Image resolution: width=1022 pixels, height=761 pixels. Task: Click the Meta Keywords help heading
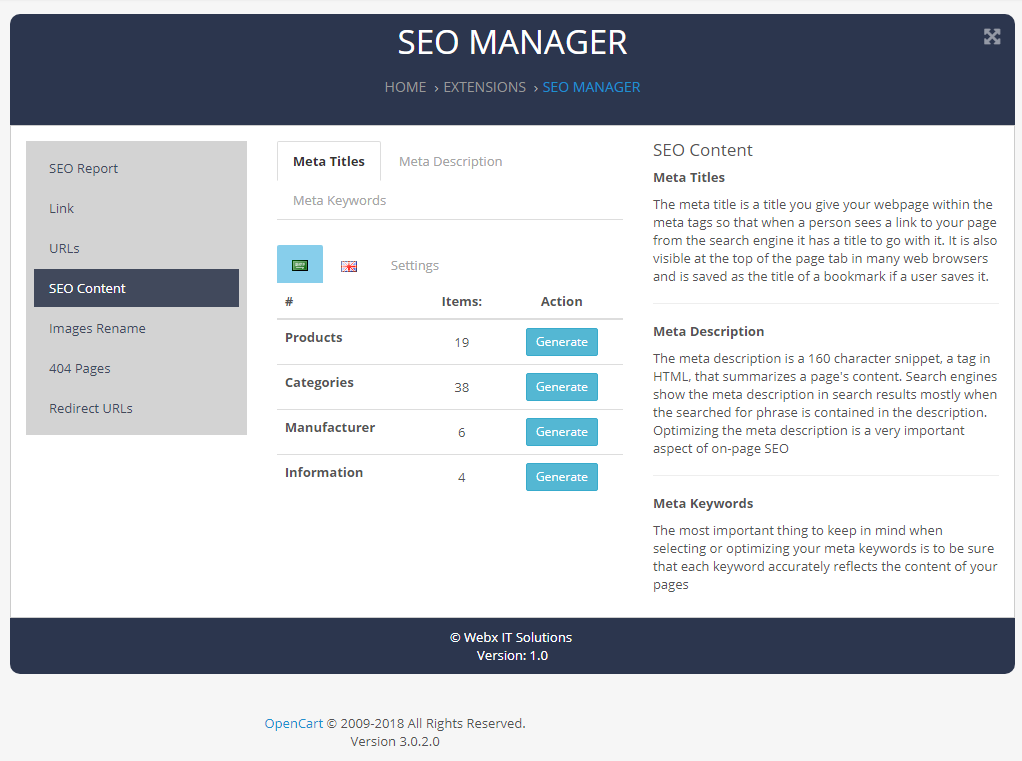pyautogui.click(x=703, y=504)
